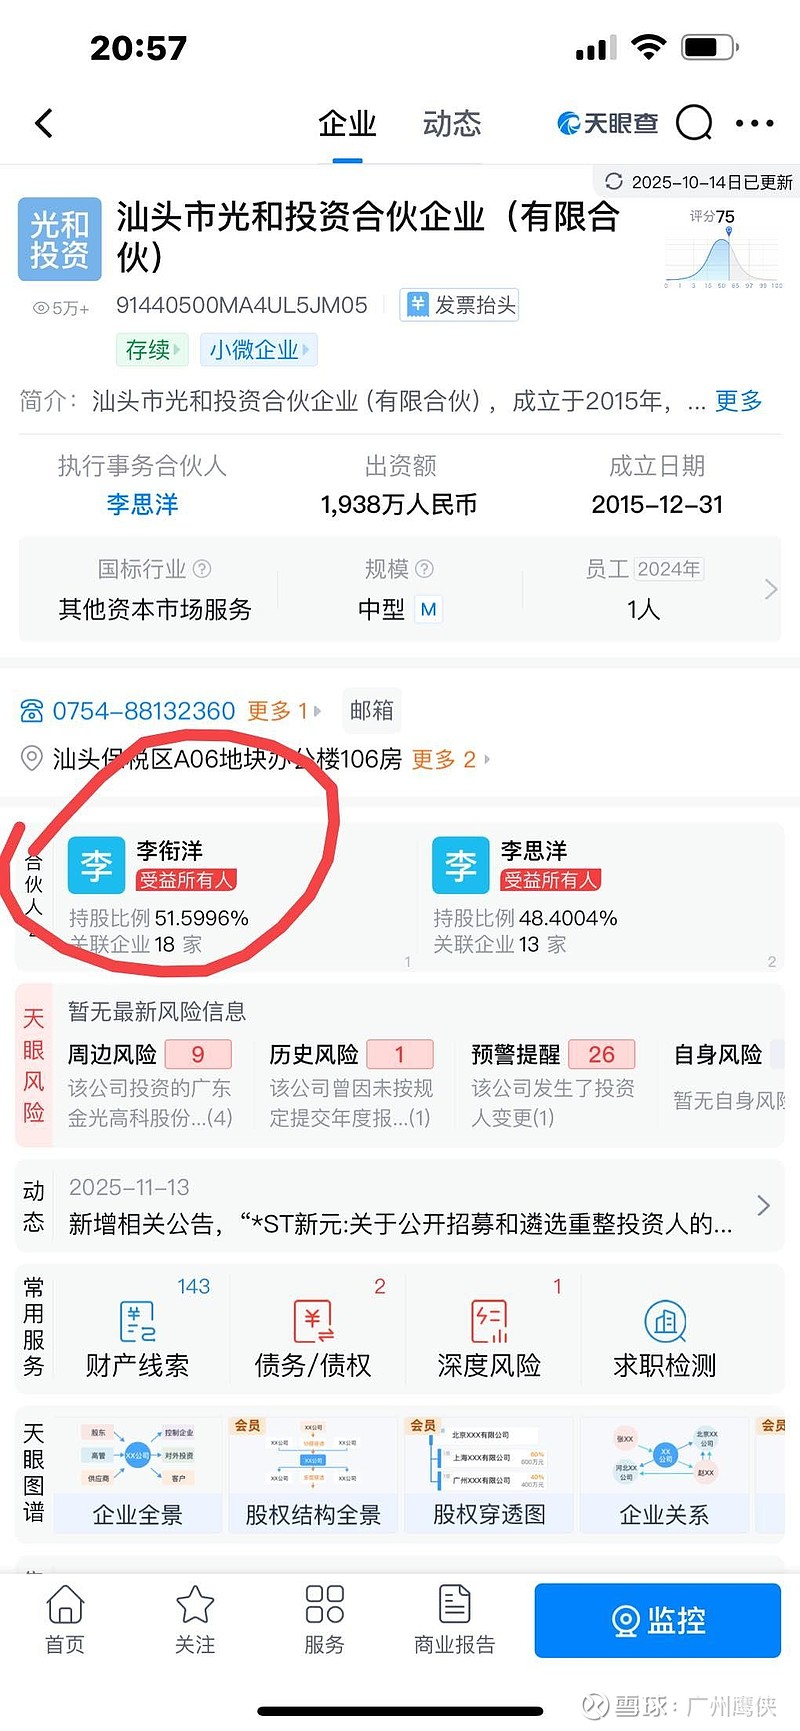This screenshot has height=1731, width=800.
Task: Open 自身风险 item
Action: pos(728,1076)
